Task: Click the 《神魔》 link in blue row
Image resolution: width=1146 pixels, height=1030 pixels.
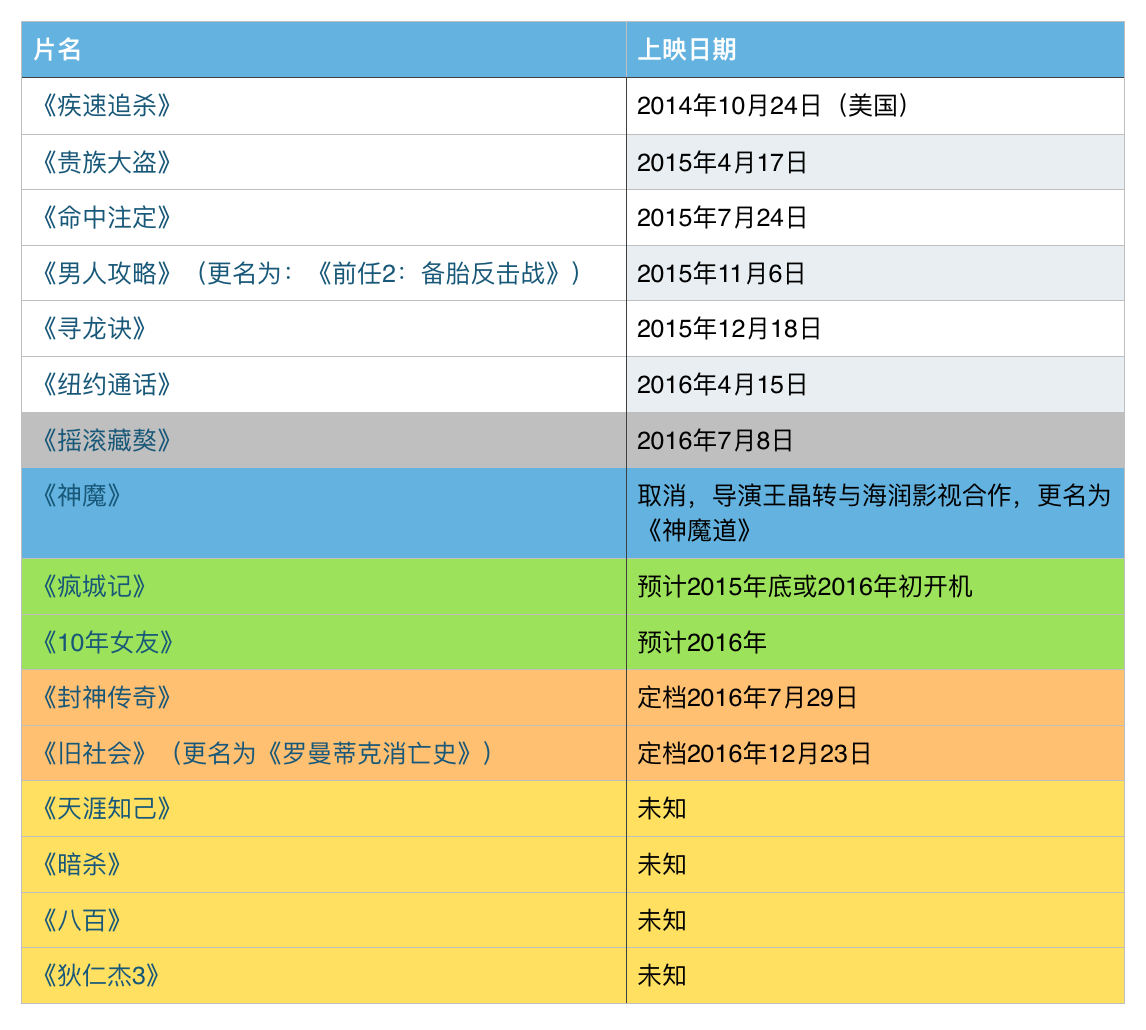Action: point(82,496)
